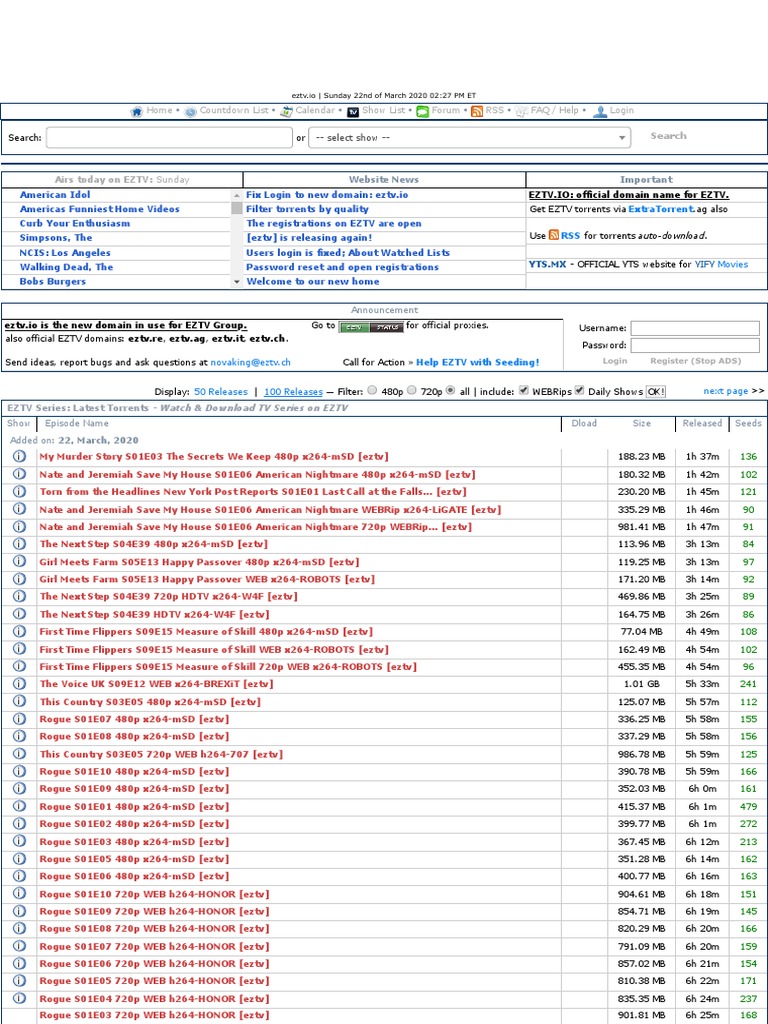Display 50 Releases link
The width and height of the screenshot is (768, 1024).
click(221, 392)
